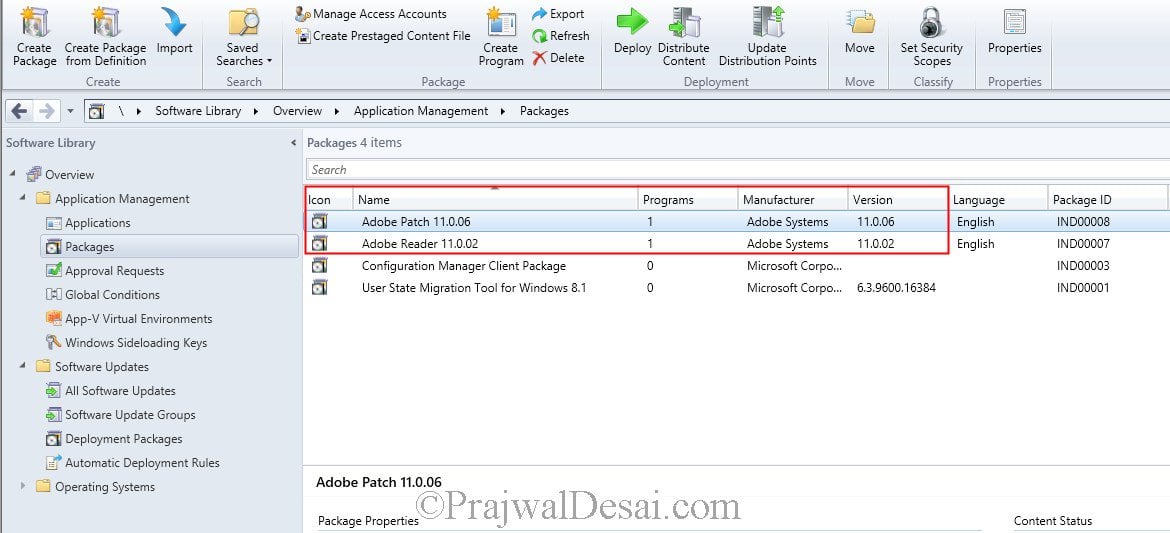The width and height of the screenshot is (1170, 533).
Task: Click the IND00008 package ID cell
Action: pos(1083,222)
